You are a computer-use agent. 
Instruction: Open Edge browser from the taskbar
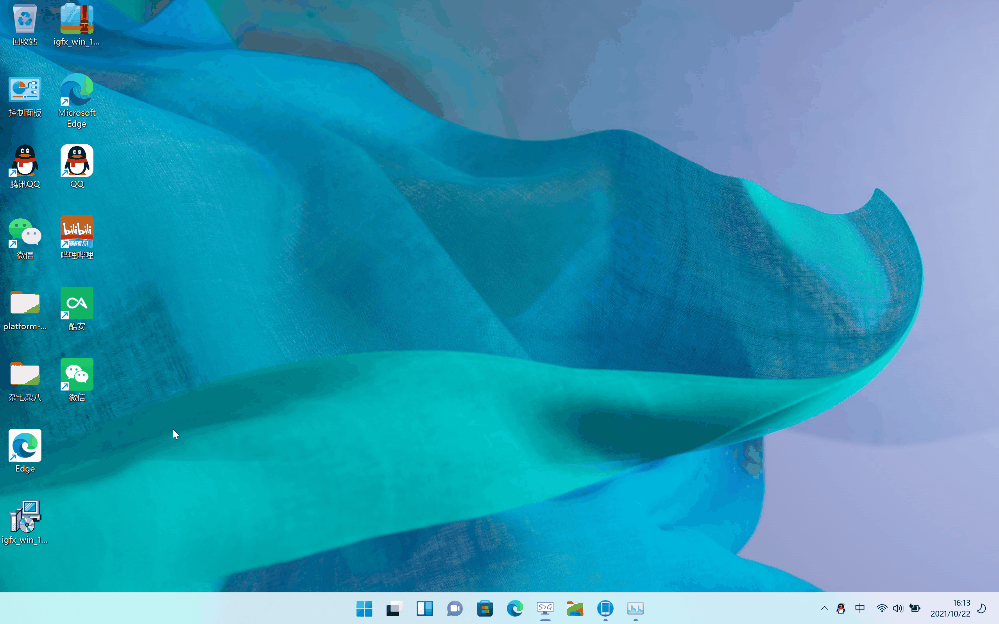tap(515, 609)
